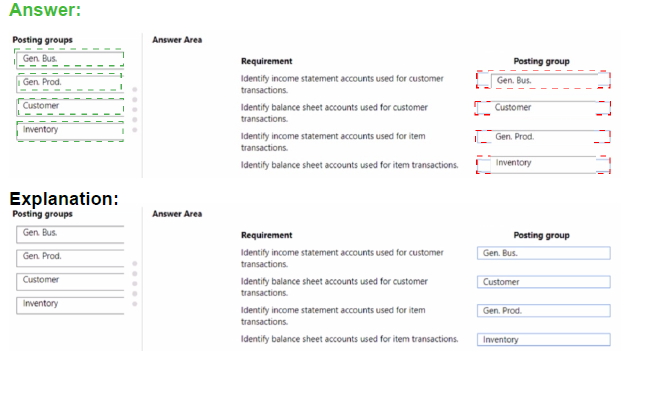This screenshot has width=651, height=393.
Task: Click the green Answer heading
Action: tap(45, 10)
